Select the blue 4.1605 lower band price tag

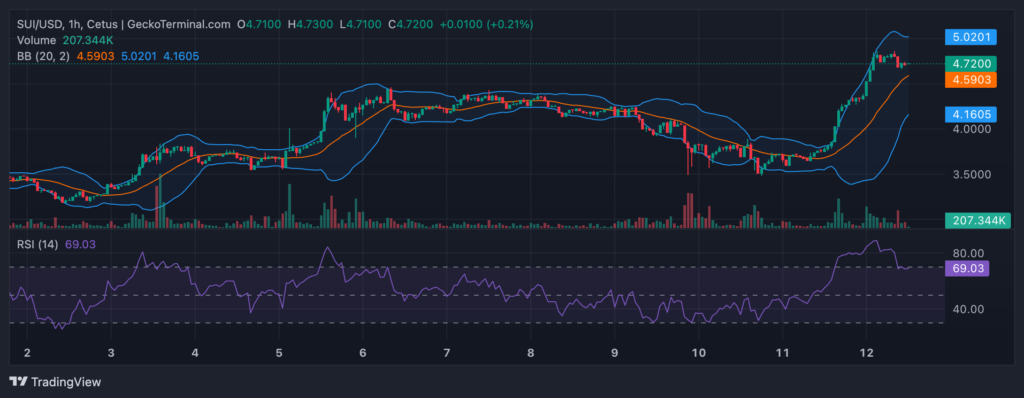coord(970,115)
